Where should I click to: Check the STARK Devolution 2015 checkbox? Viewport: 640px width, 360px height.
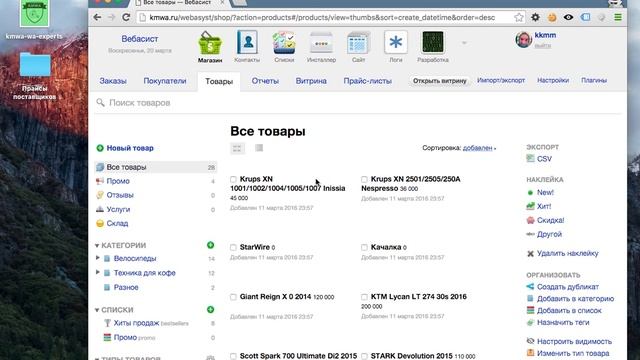(x=364, y=356)
